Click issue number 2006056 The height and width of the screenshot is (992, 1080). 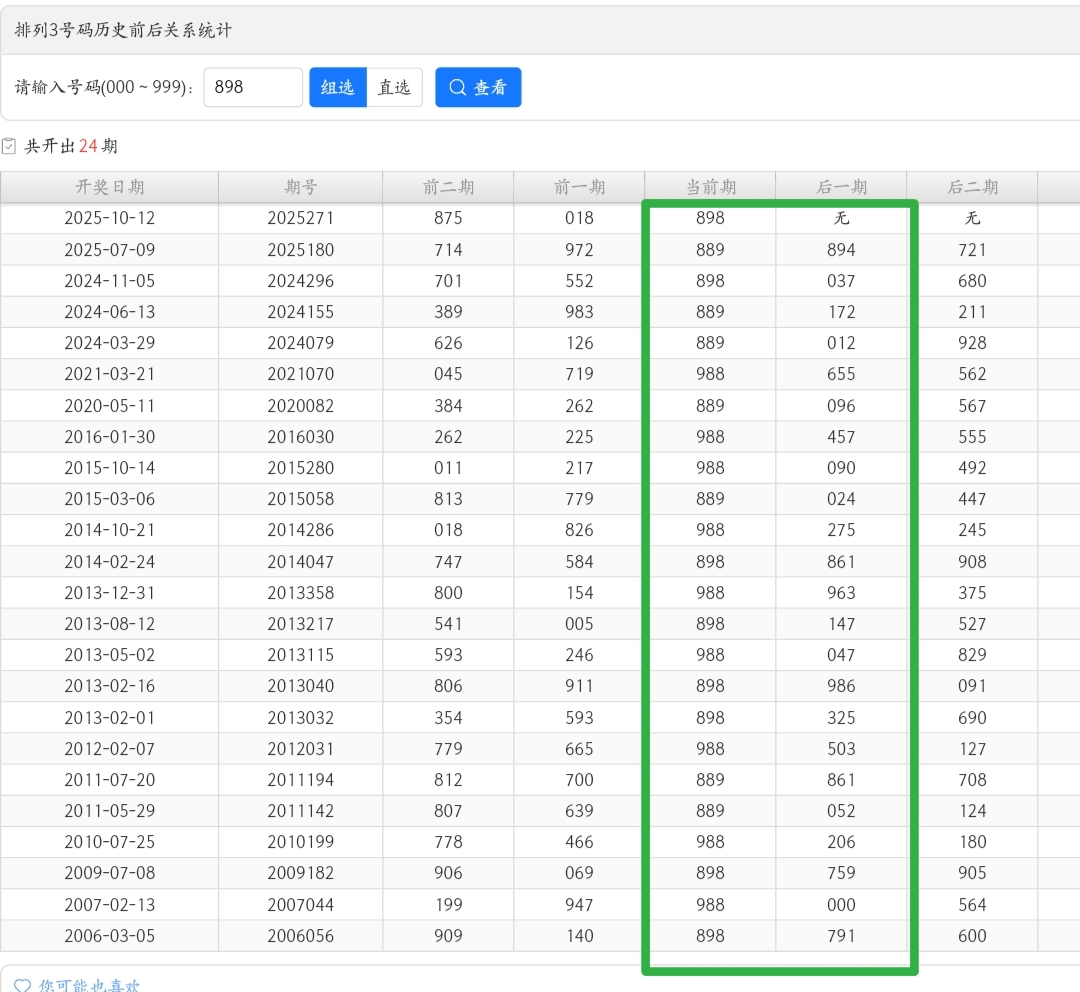(x=300, y=936)
